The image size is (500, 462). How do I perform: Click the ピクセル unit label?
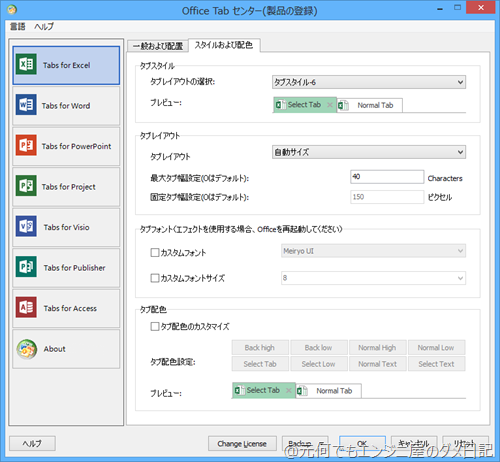[x=440, y=197]
